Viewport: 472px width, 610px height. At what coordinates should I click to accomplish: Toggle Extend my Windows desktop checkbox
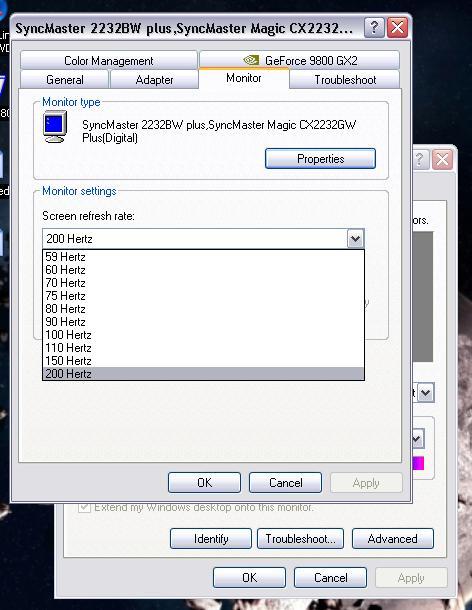[x=84, y=507]
